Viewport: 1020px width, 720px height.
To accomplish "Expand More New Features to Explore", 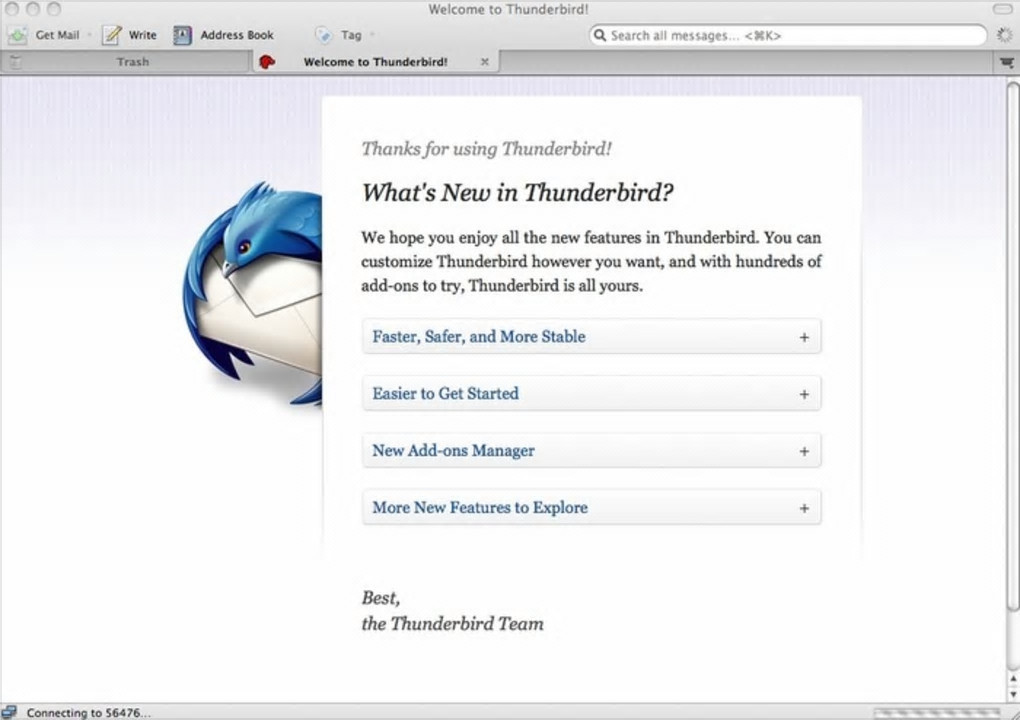I will pos(591,507).
